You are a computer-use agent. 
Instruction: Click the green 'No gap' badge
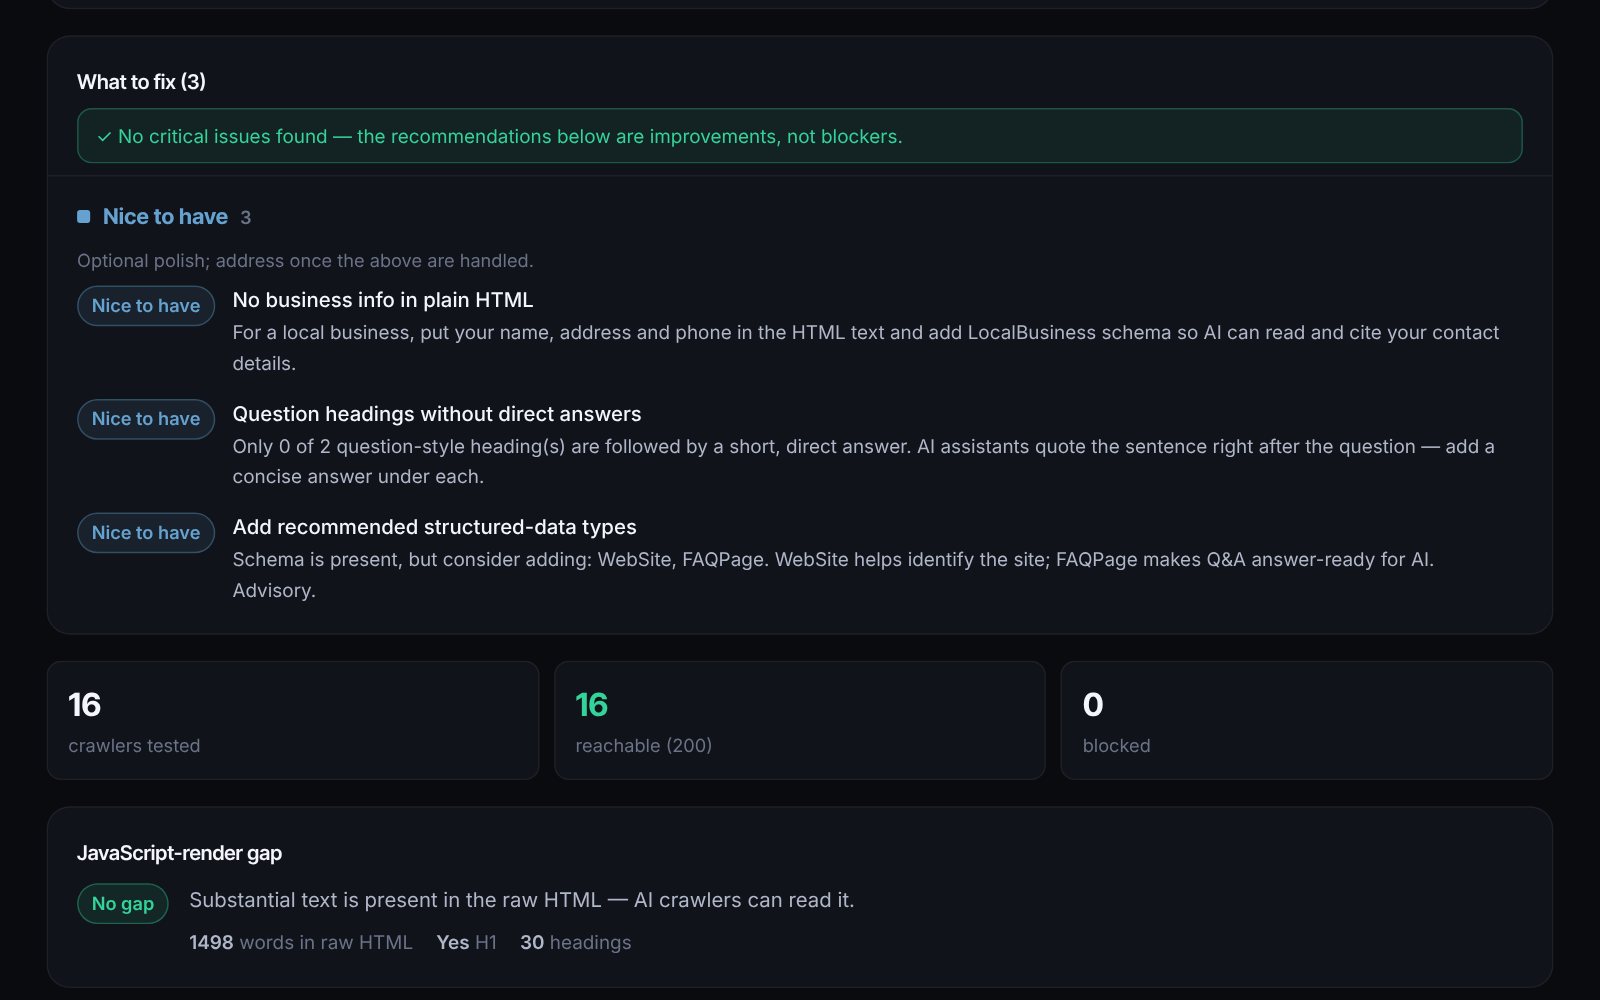point(123,904)
